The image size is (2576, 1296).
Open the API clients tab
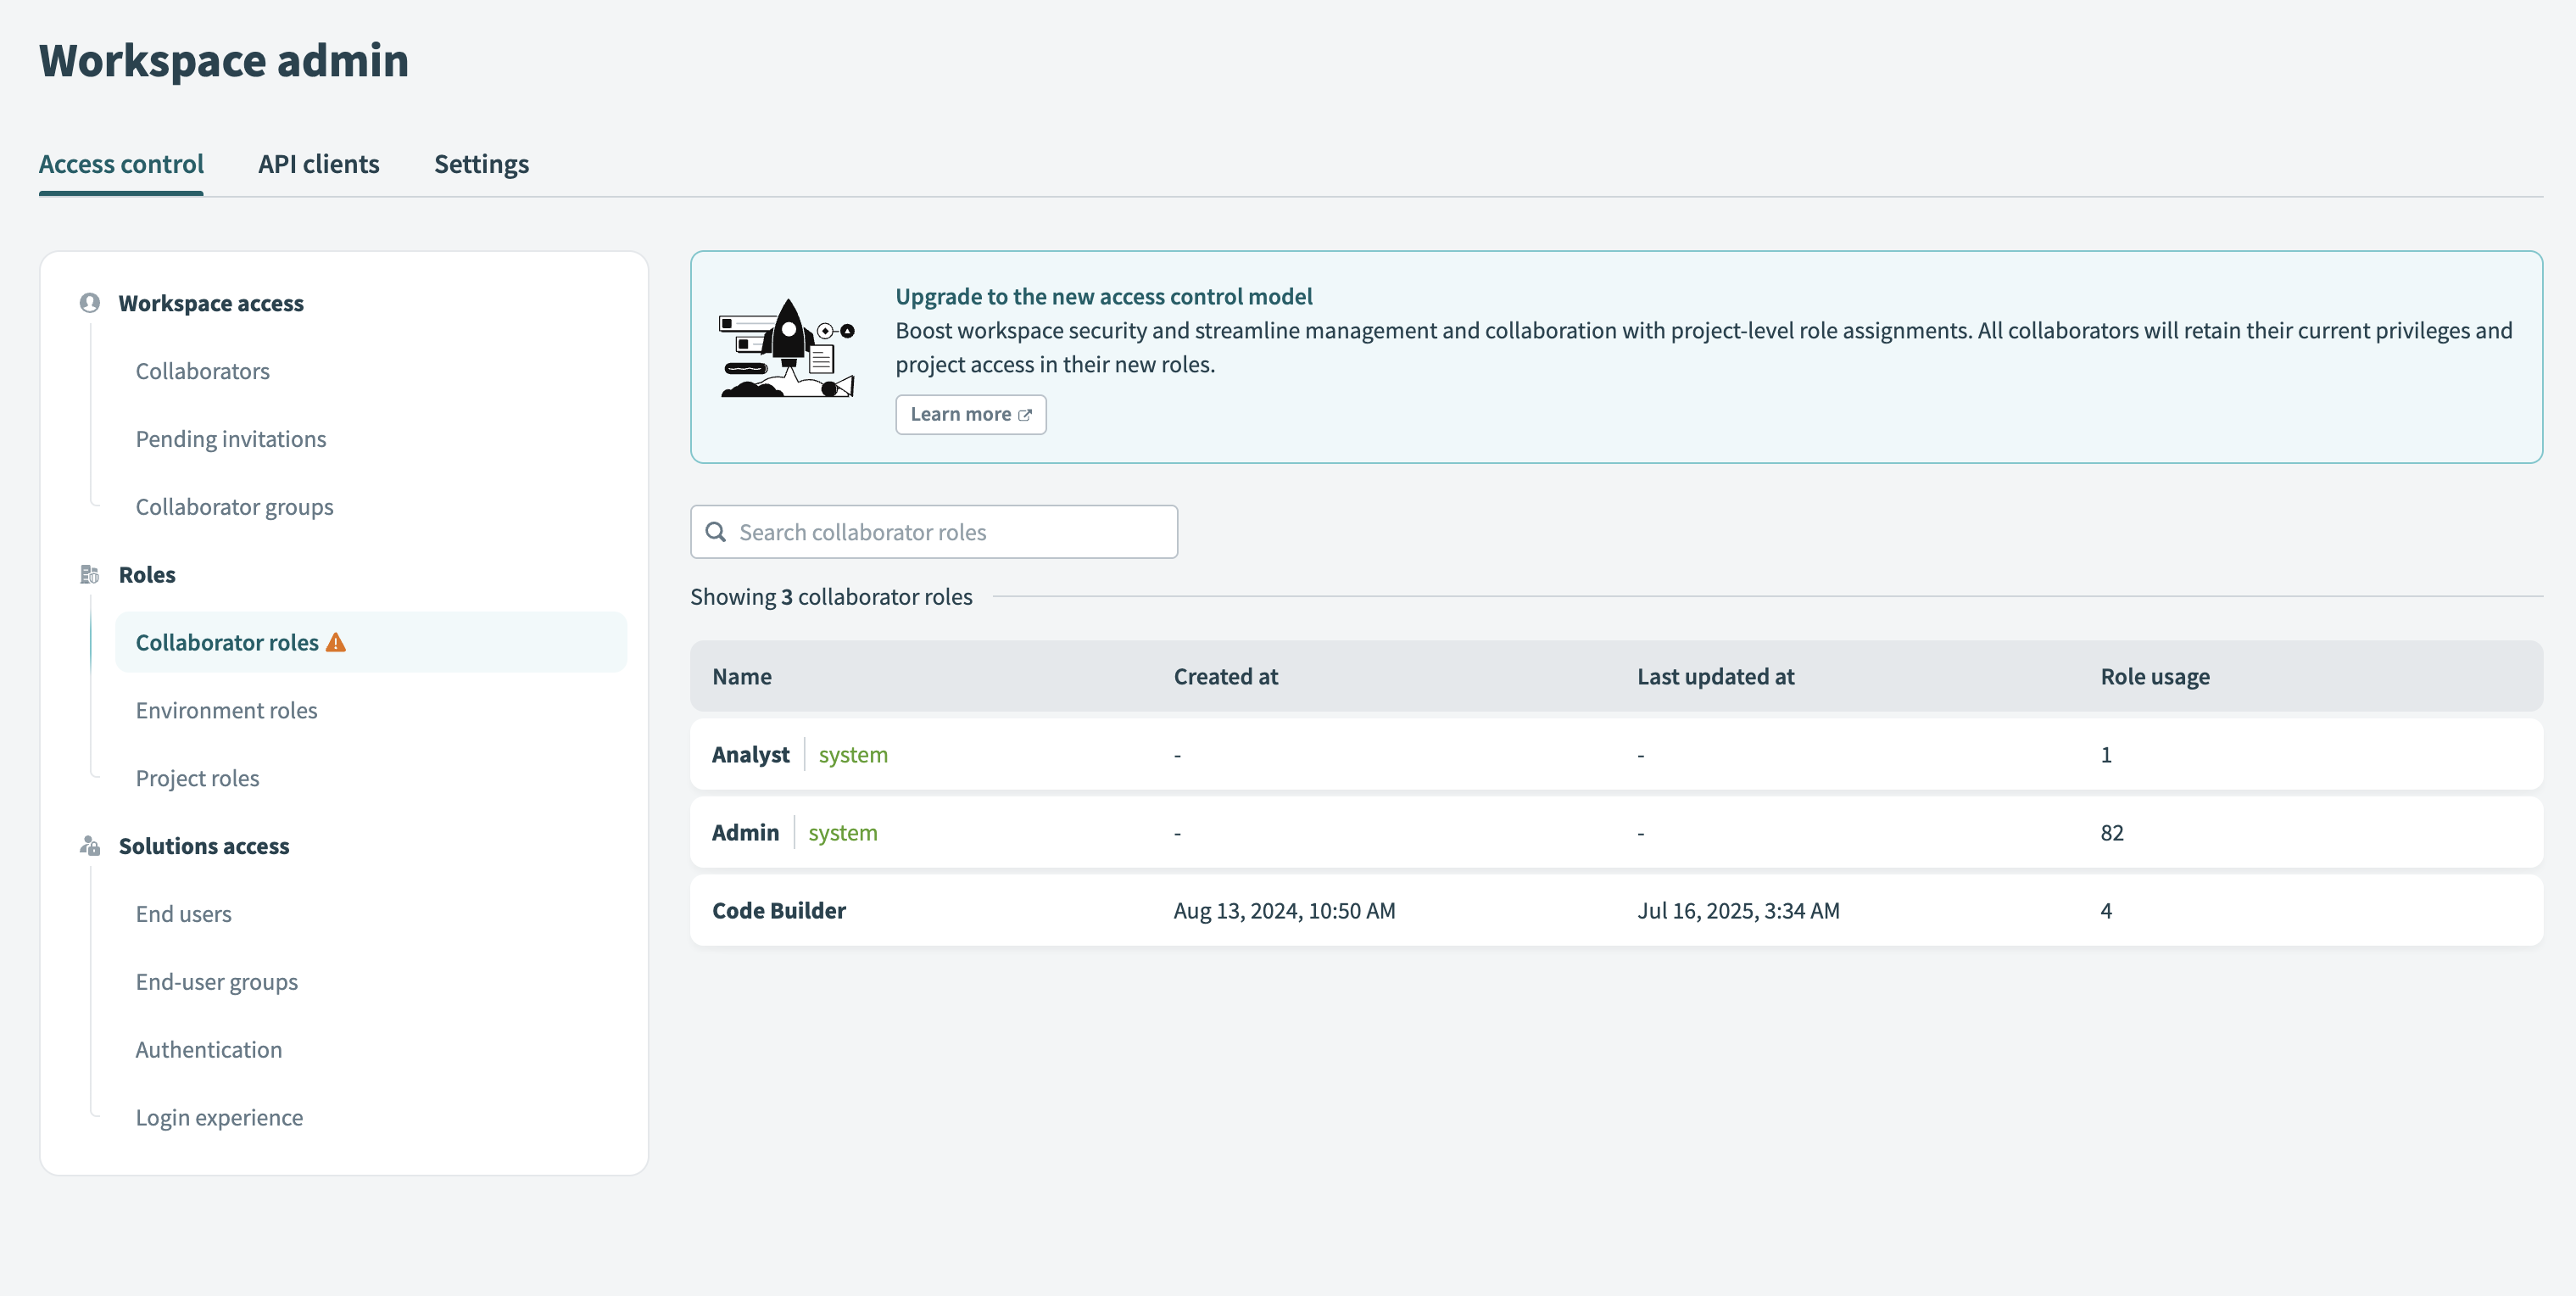tap(318, 164)
